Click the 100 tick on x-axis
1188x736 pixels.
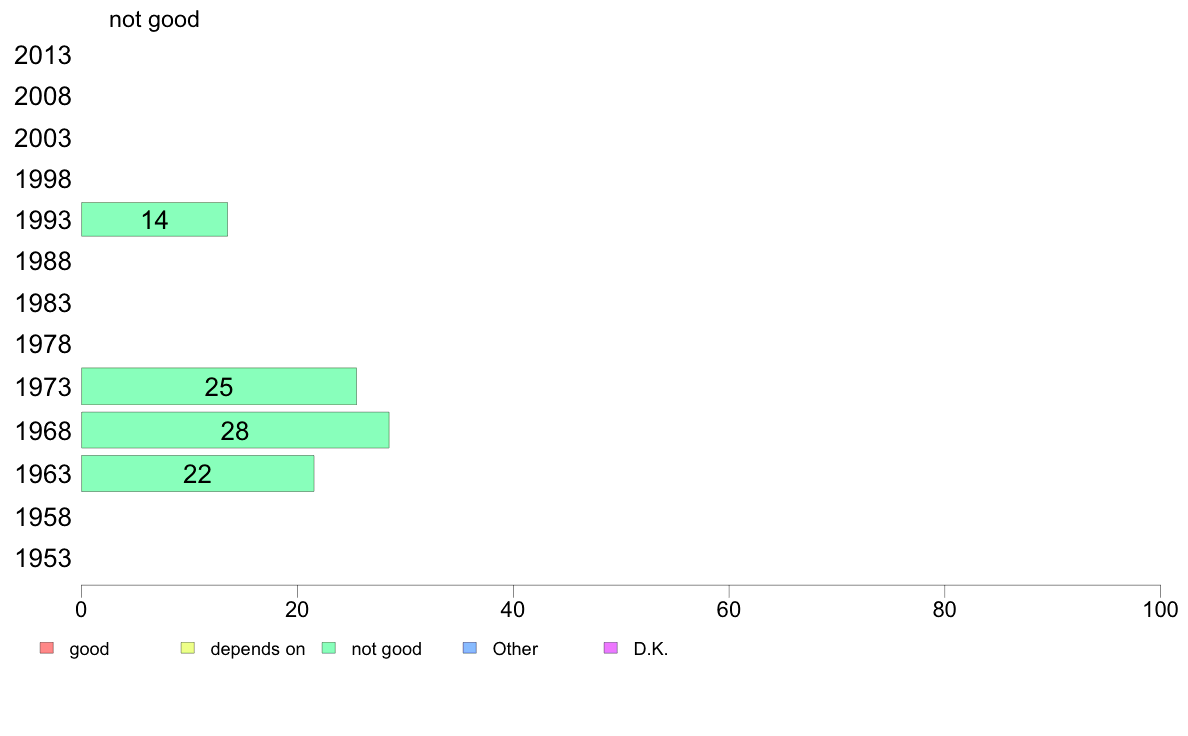pos(1160,609)
